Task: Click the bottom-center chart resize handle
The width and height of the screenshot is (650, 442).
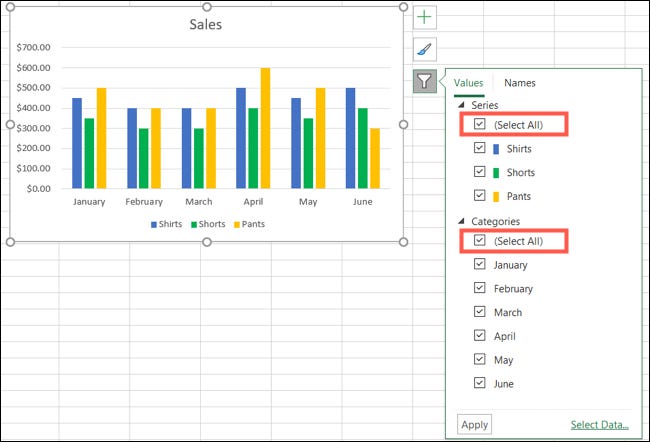Action: 207,242
